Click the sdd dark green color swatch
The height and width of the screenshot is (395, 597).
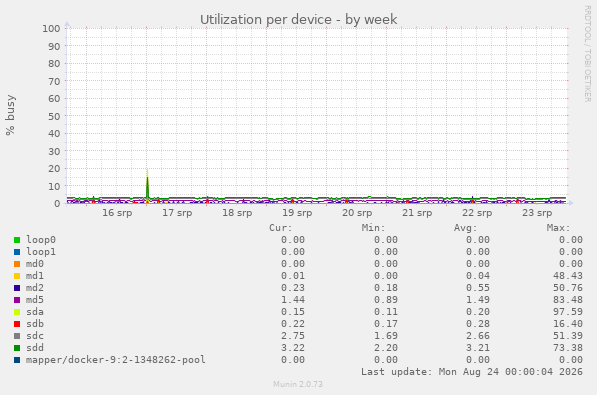(x=17, y=348)
